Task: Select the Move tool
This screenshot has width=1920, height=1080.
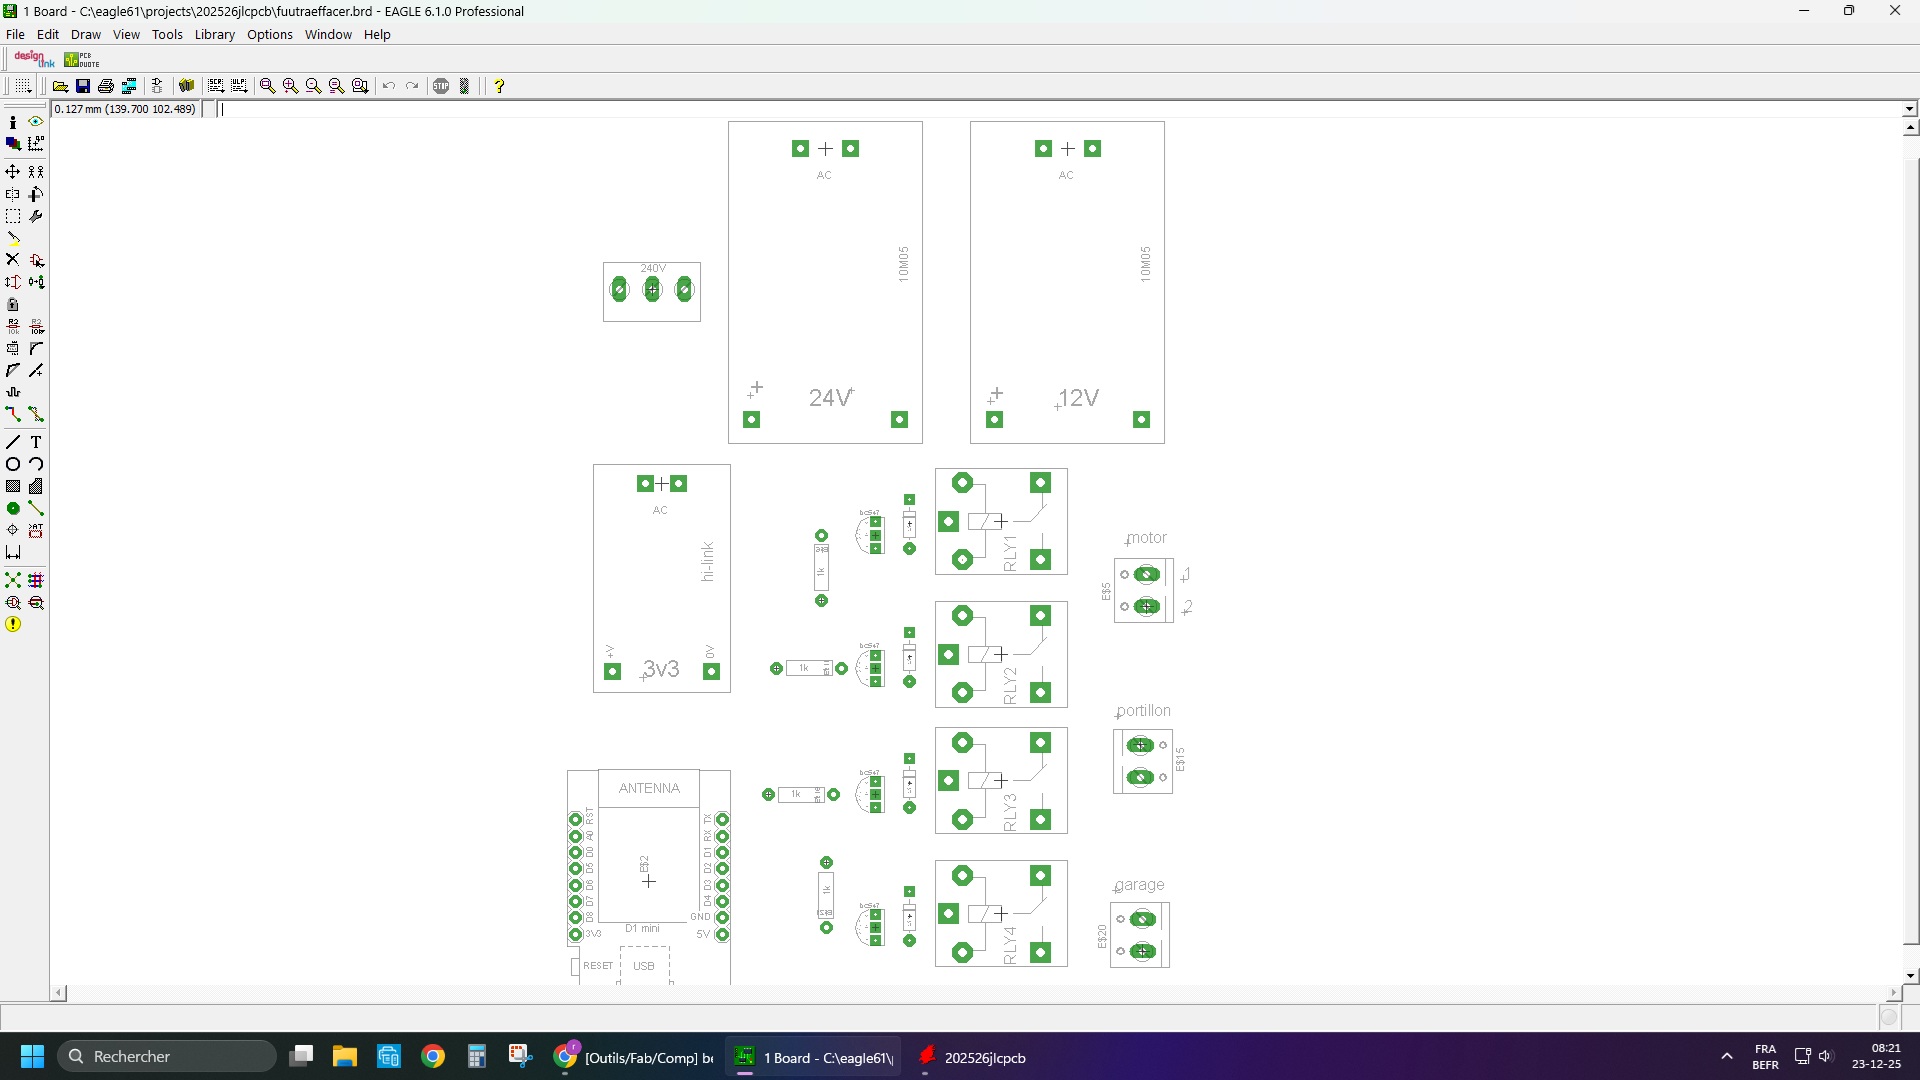Action: pyautogui.click(x=13, y=172)
